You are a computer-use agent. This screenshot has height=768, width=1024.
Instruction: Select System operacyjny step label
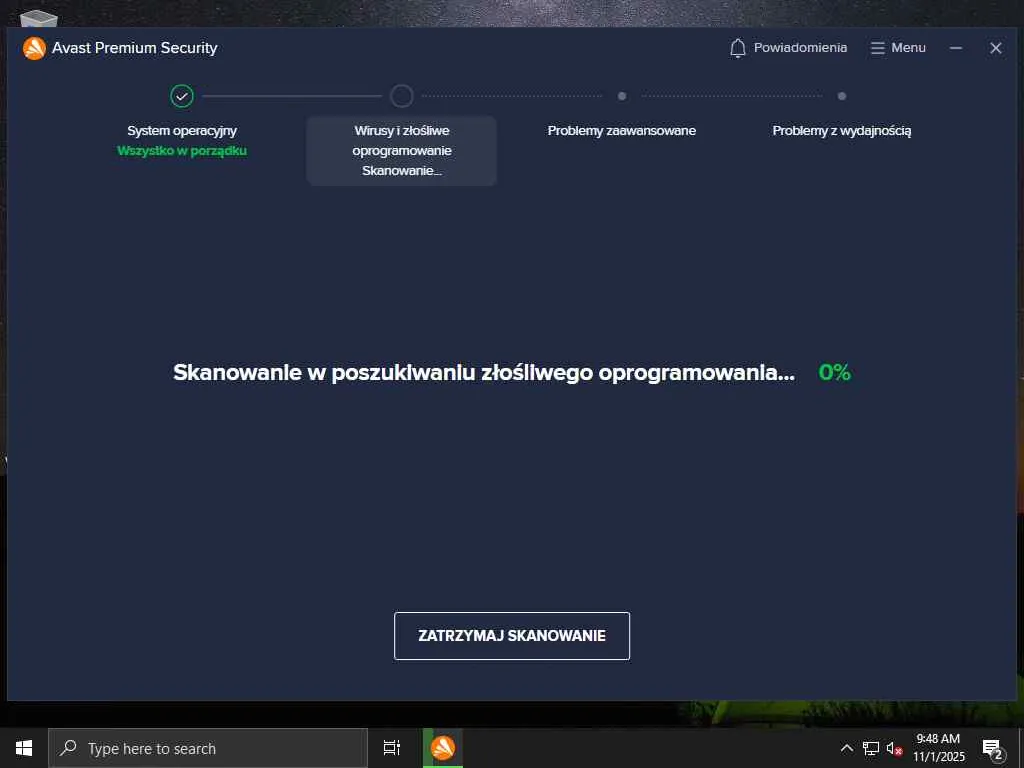(x=182, y=131)
